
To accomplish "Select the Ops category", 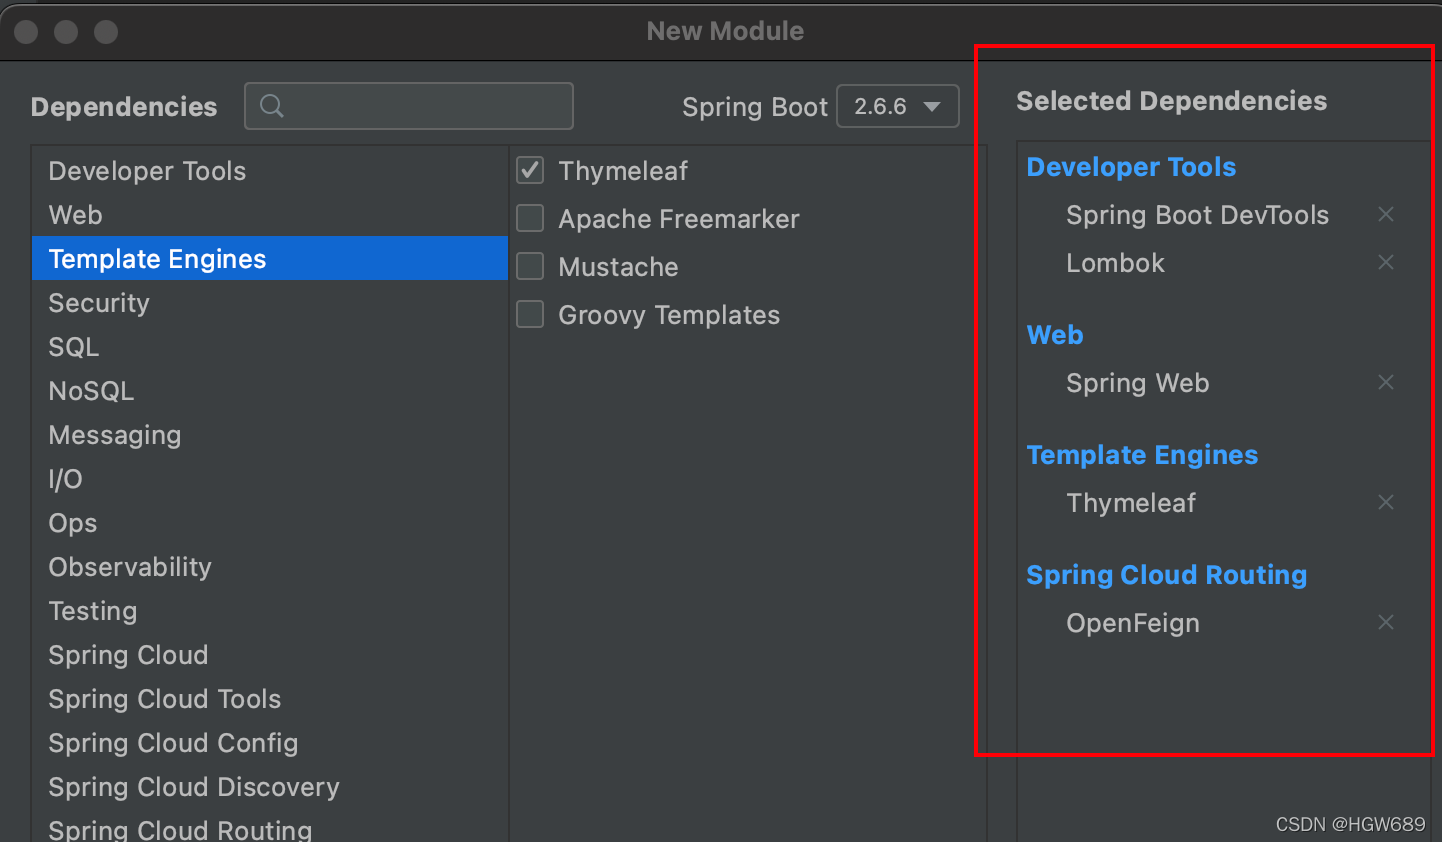I will 270,523.
